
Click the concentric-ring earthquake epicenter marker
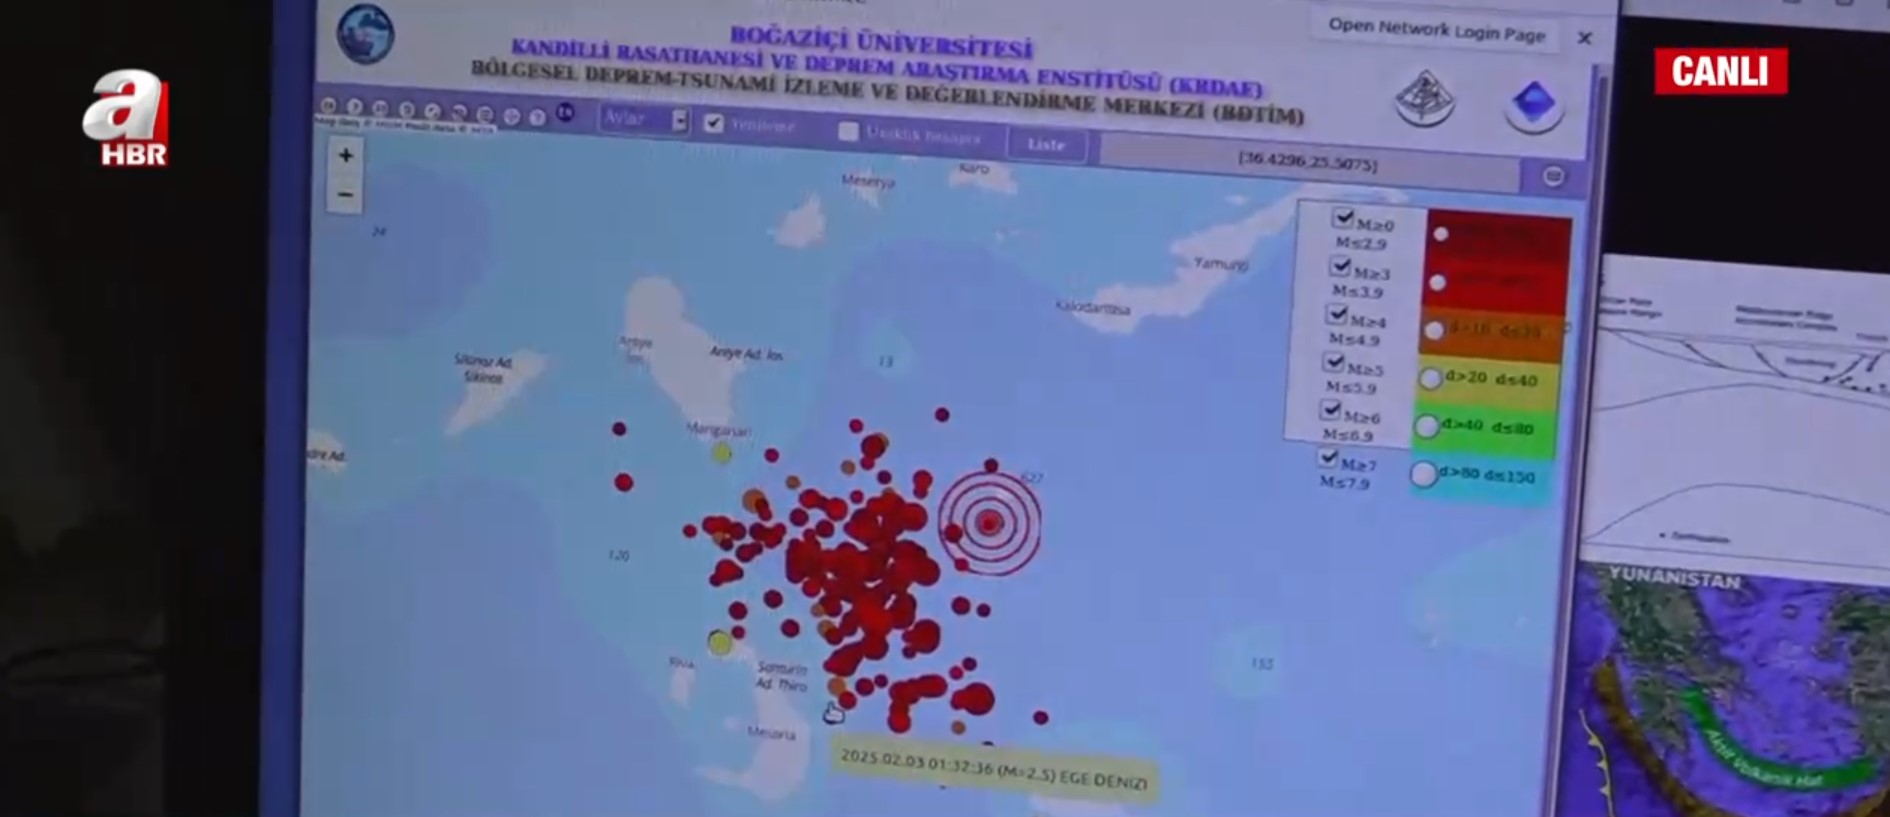point(989,522)
